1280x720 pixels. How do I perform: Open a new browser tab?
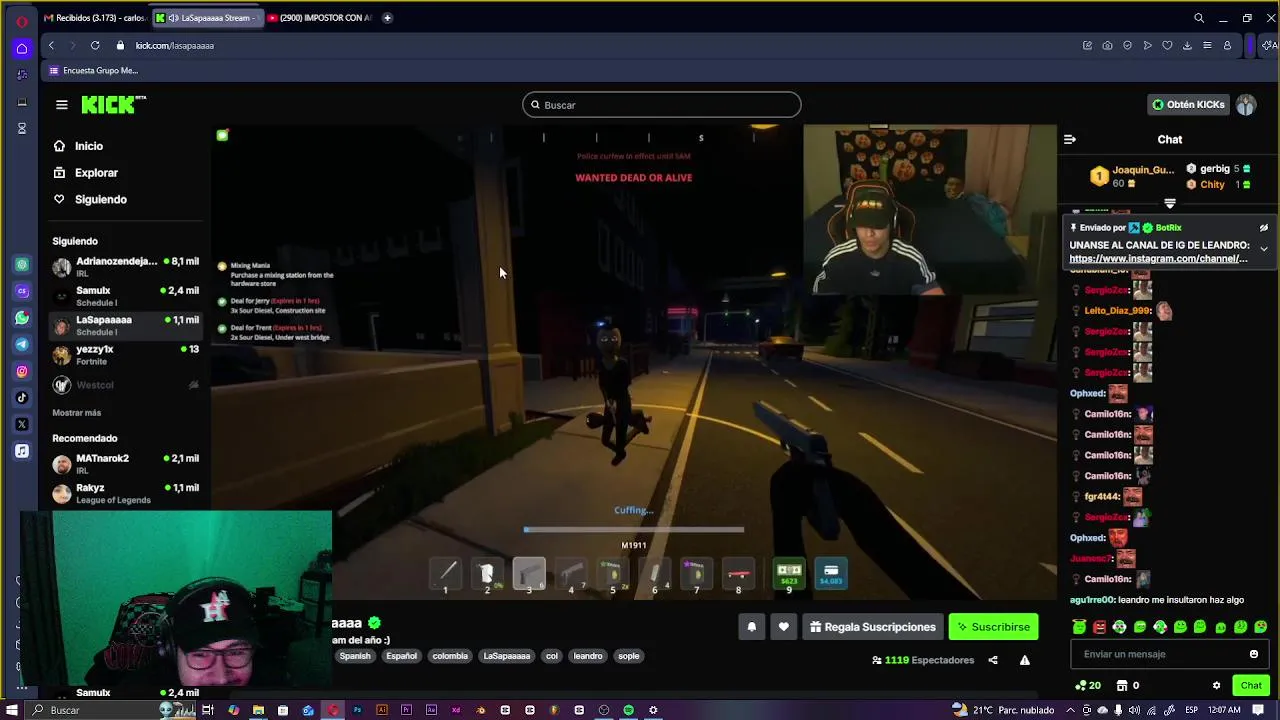pyautogui.click(x=387, y=18)
